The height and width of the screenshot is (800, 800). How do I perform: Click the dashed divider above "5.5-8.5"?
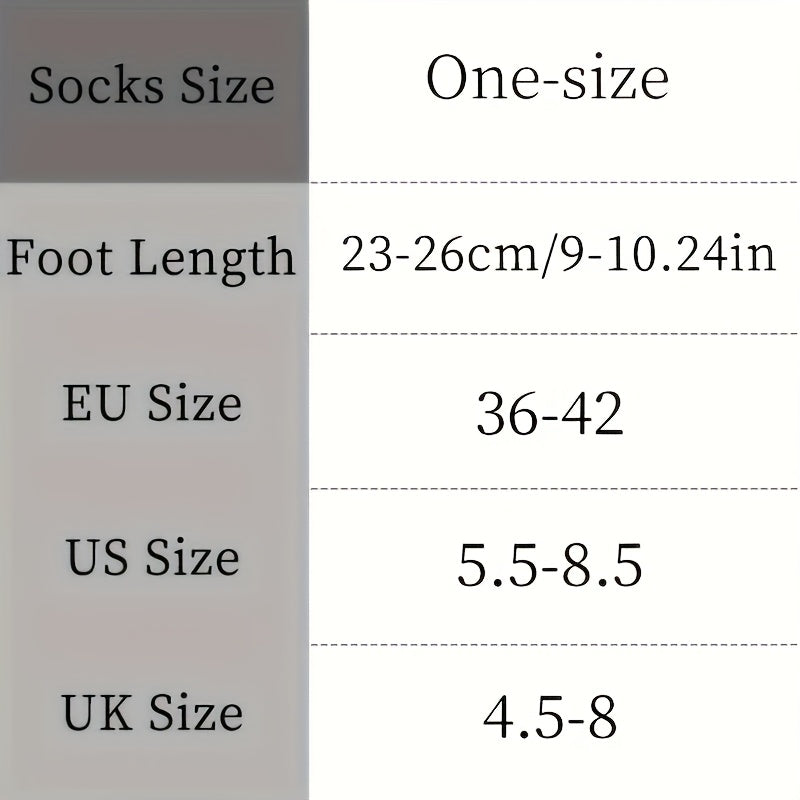click(555, 489)
